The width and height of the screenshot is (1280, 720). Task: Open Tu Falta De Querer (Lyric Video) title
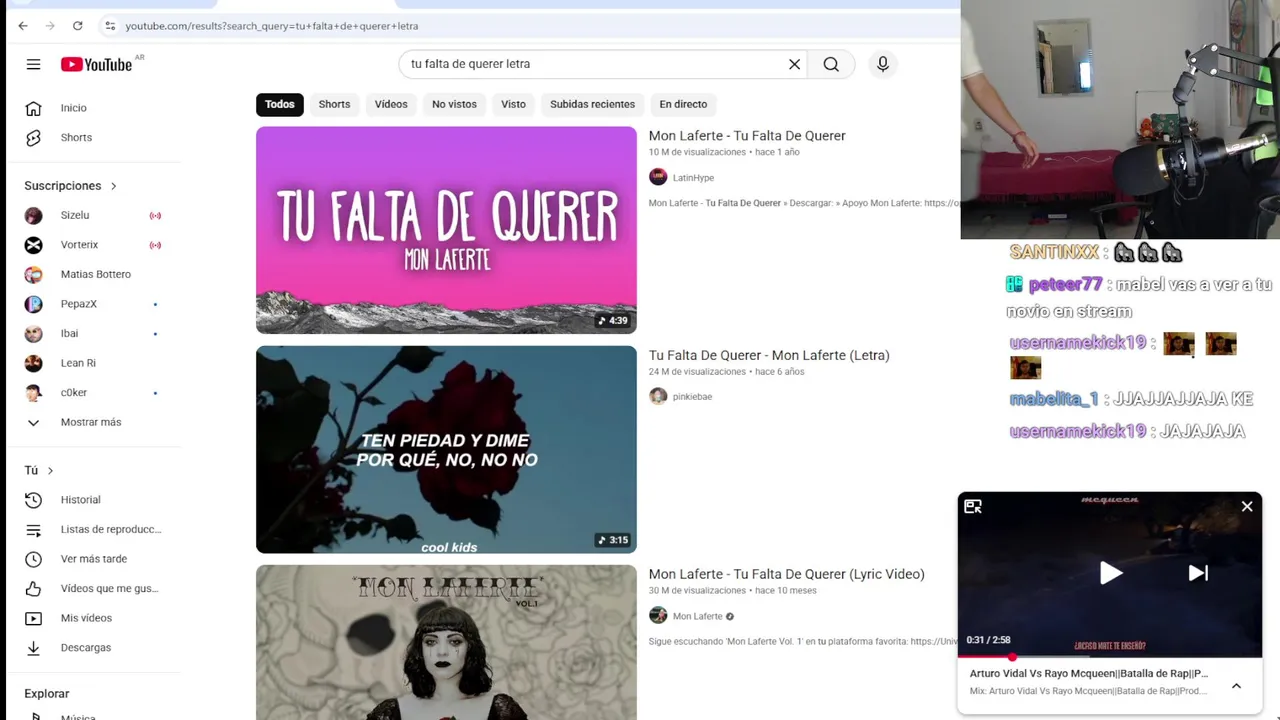(787, 574)
